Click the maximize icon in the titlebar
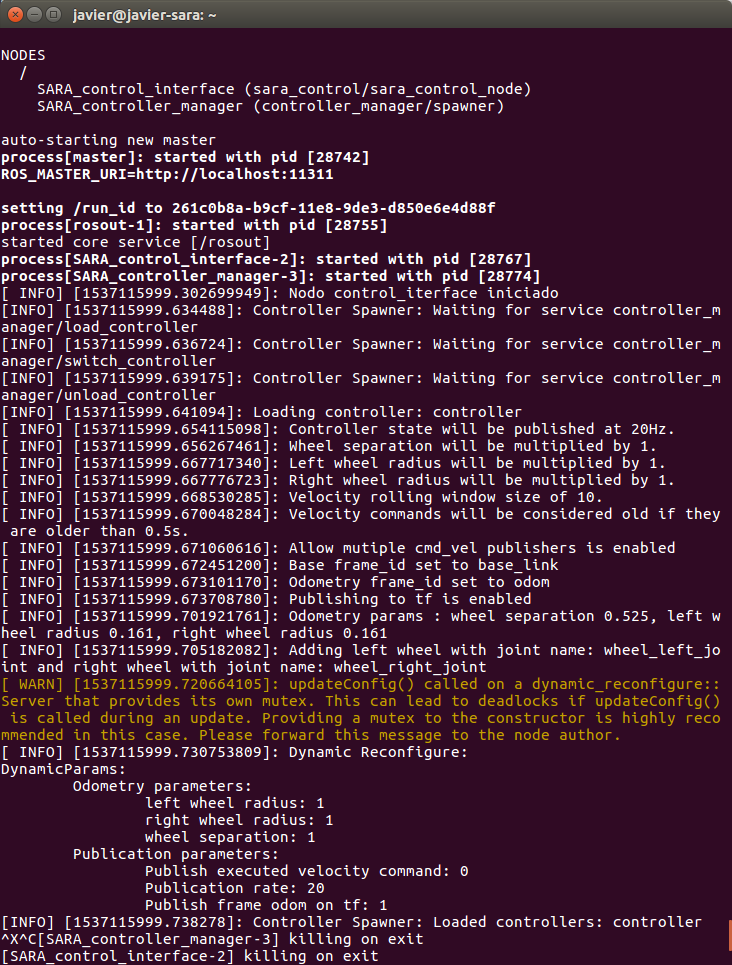Viewport: 732px width, 965px height. [x=52, y=14]
